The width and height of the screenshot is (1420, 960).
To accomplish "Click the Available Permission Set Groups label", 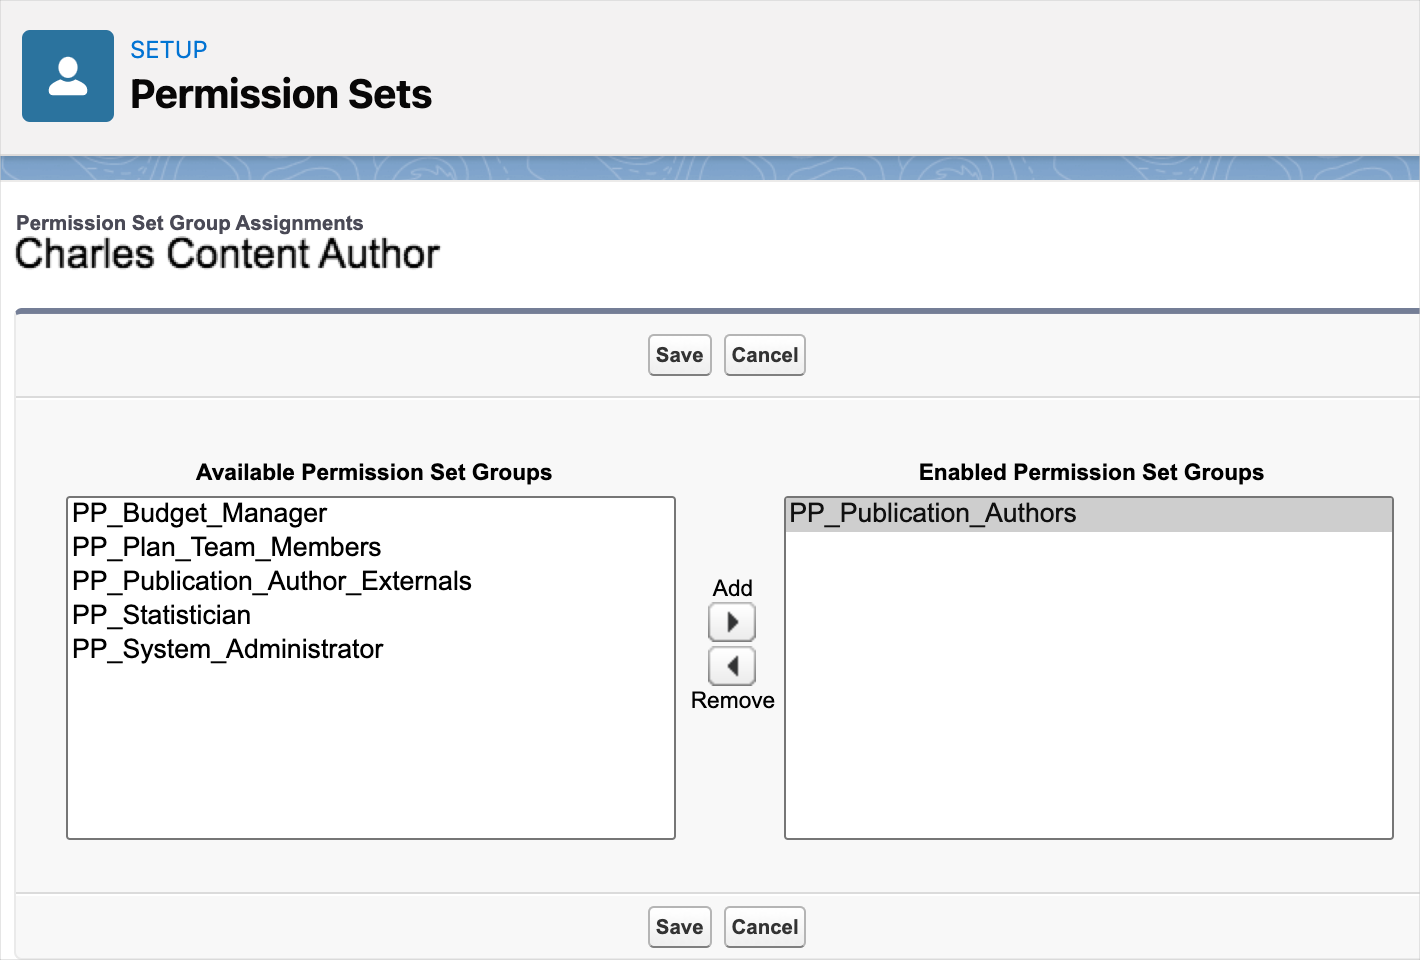I will [x=373, y=472].
